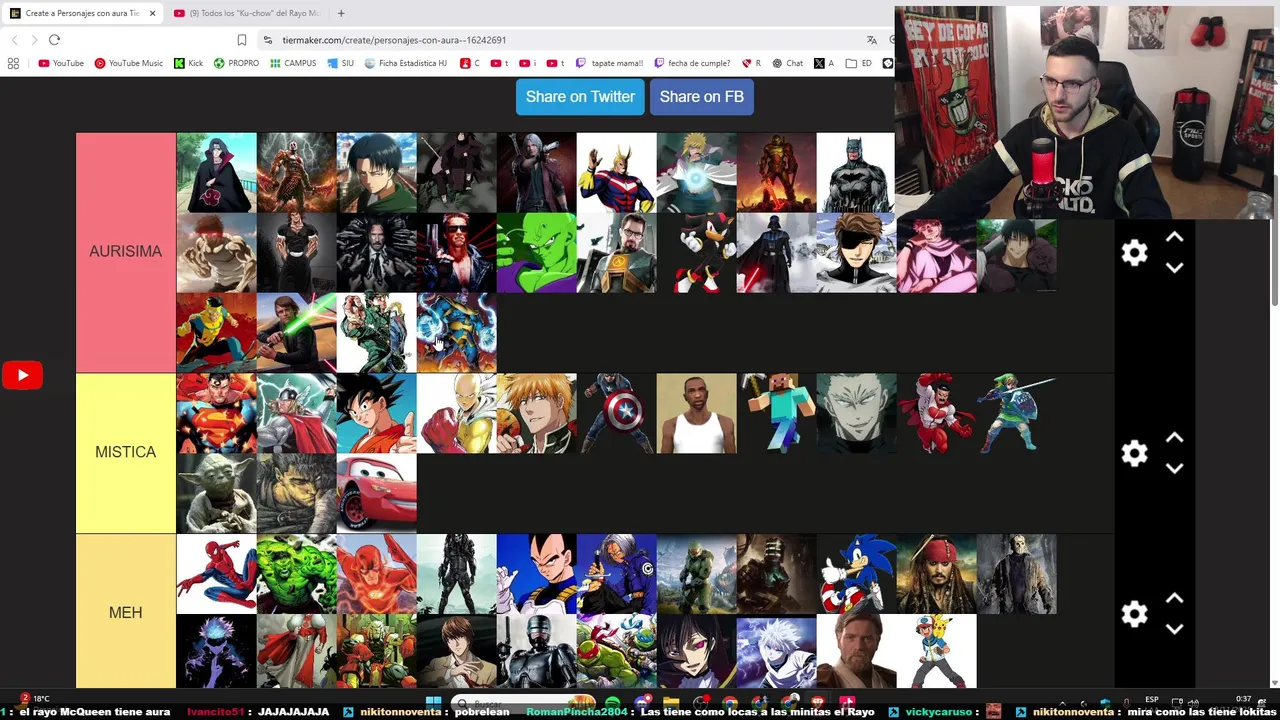Open the ED bookmarks folder
This screenshot has height=720, width=1280.
pyautogui.click(x=858, y=63)
